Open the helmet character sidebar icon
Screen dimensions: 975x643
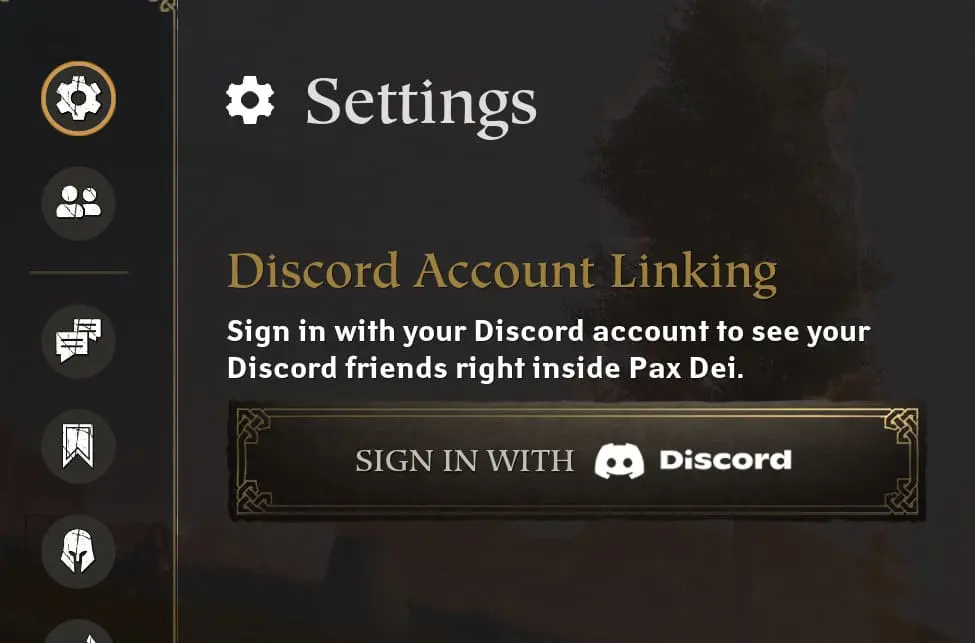[78, 552]
